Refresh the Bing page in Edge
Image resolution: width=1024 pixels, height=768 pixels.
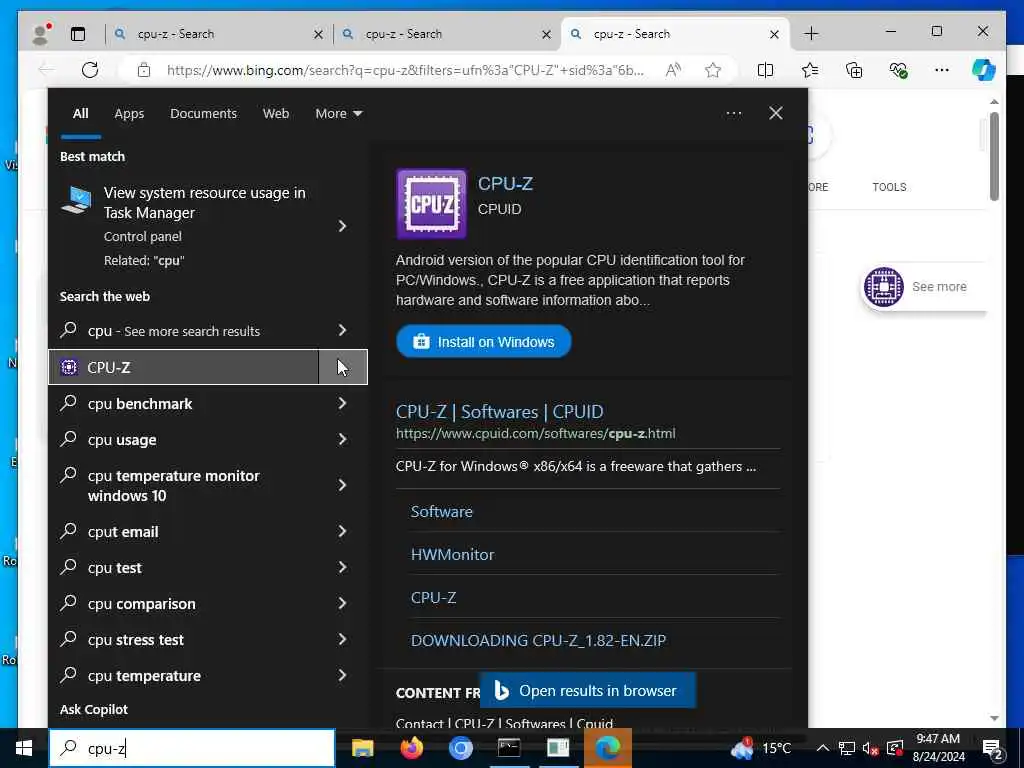90,70
